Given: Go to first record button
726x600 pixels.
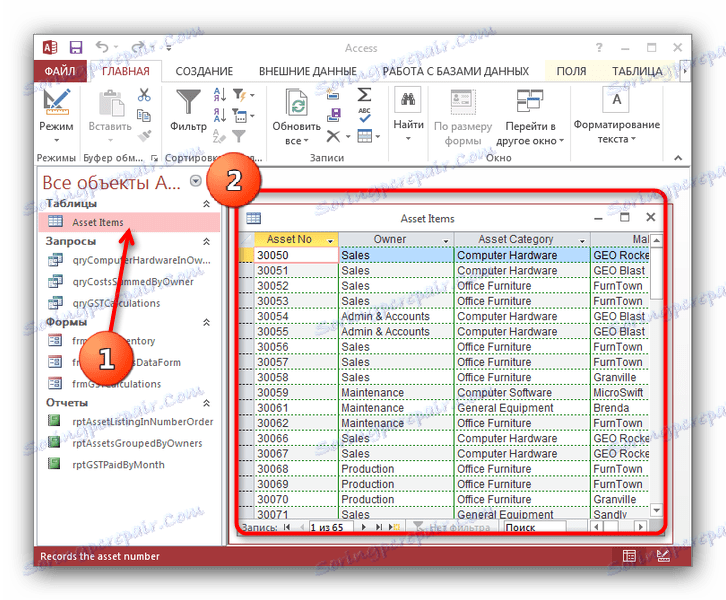Looking at the screenshot, I should click(287, 527).
